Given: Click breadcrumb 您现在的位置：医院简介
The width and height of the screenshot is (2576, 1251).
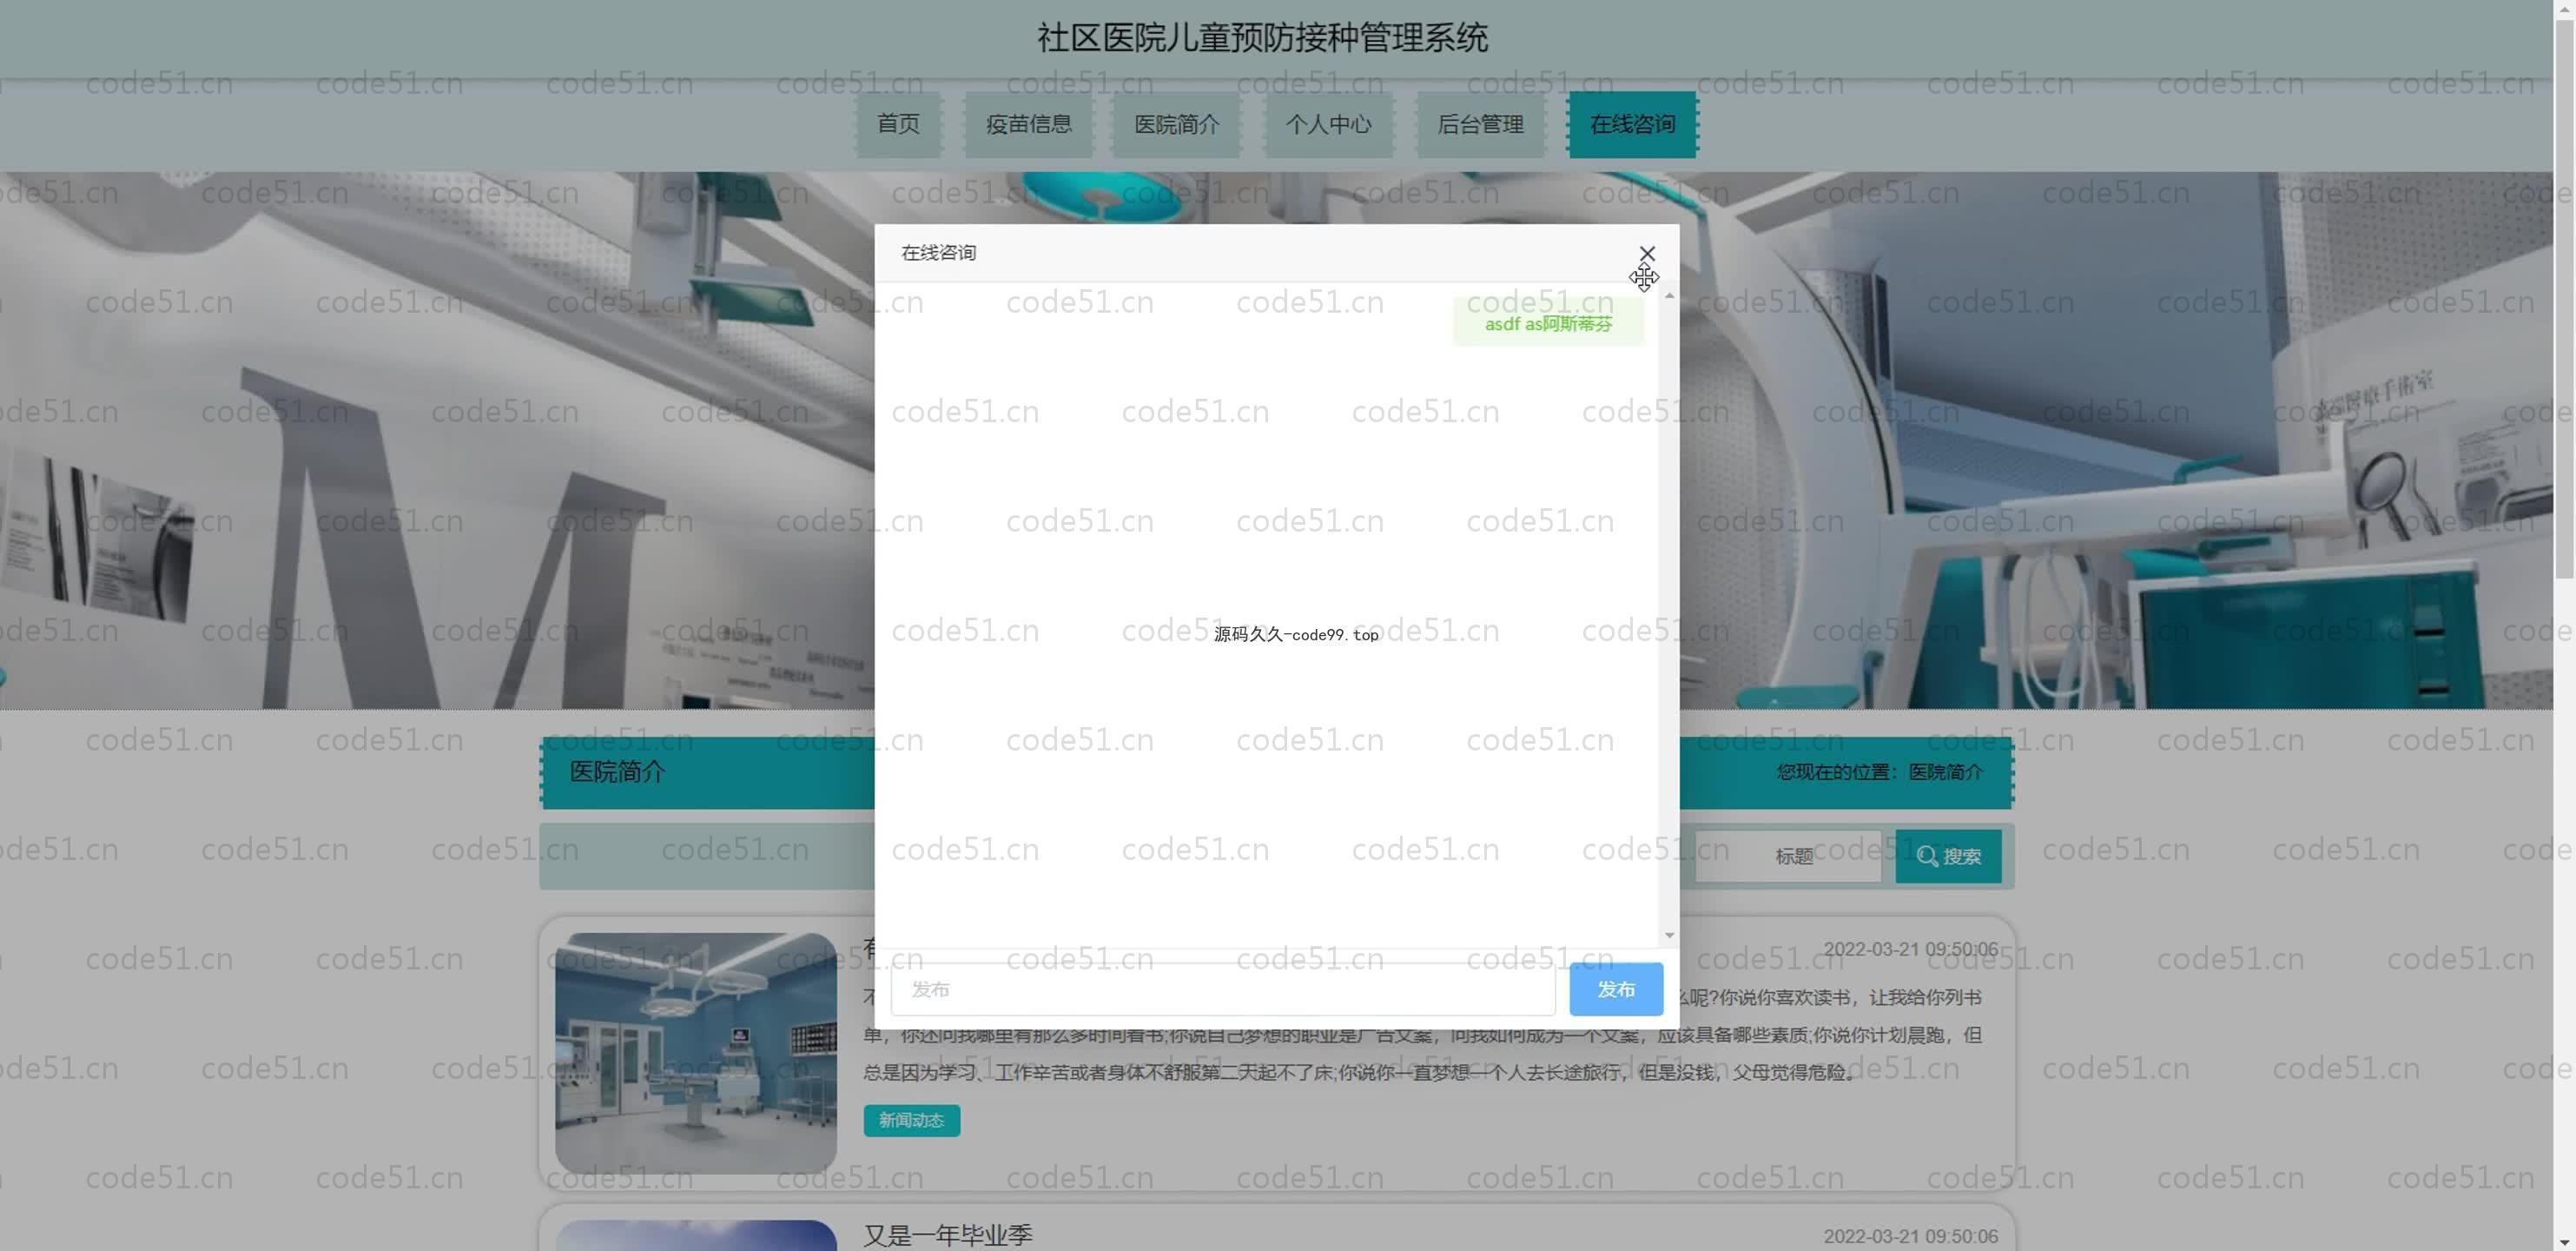Looking at the screenshot, I should coord(1880,772).
